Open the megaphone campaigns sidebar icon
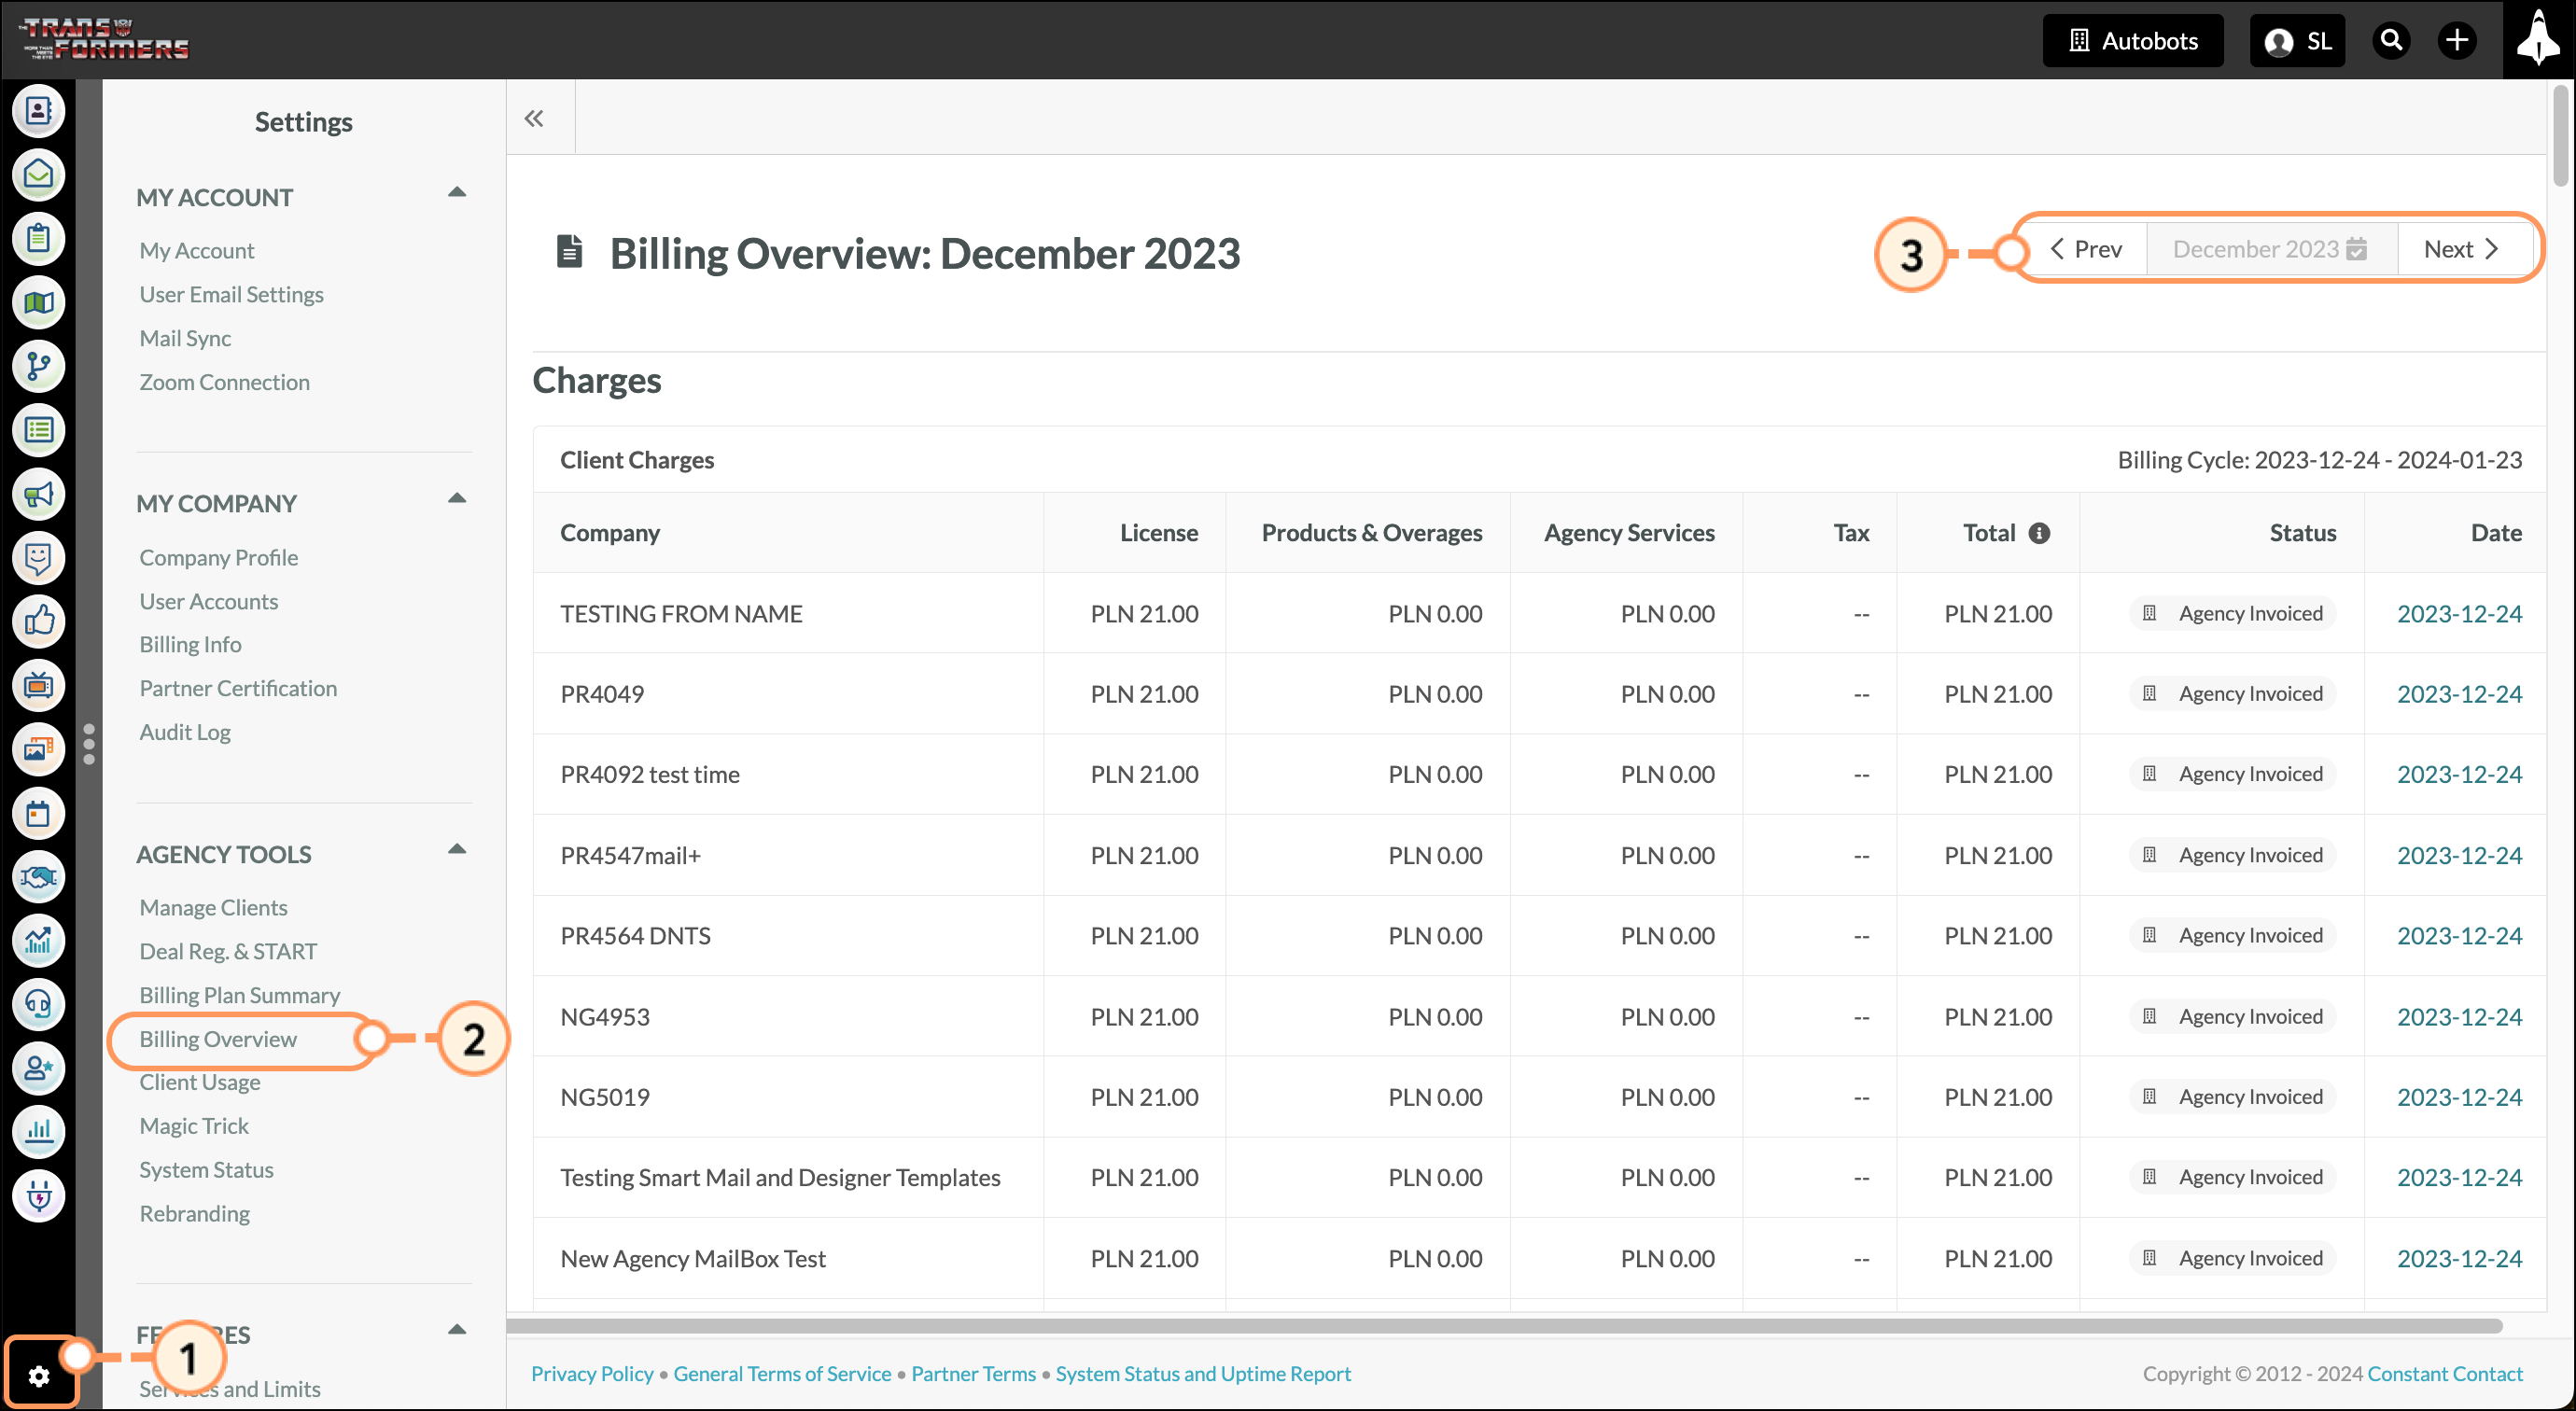 38,494
